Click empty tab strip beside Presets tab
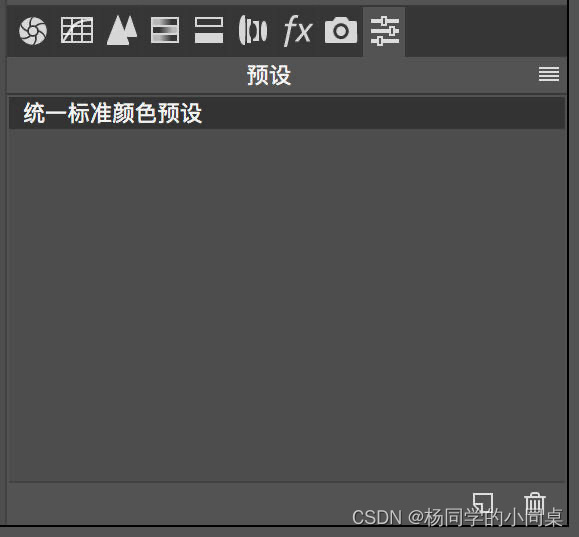Viewport: 579px width, 537px height. click(x=486, y=31)
